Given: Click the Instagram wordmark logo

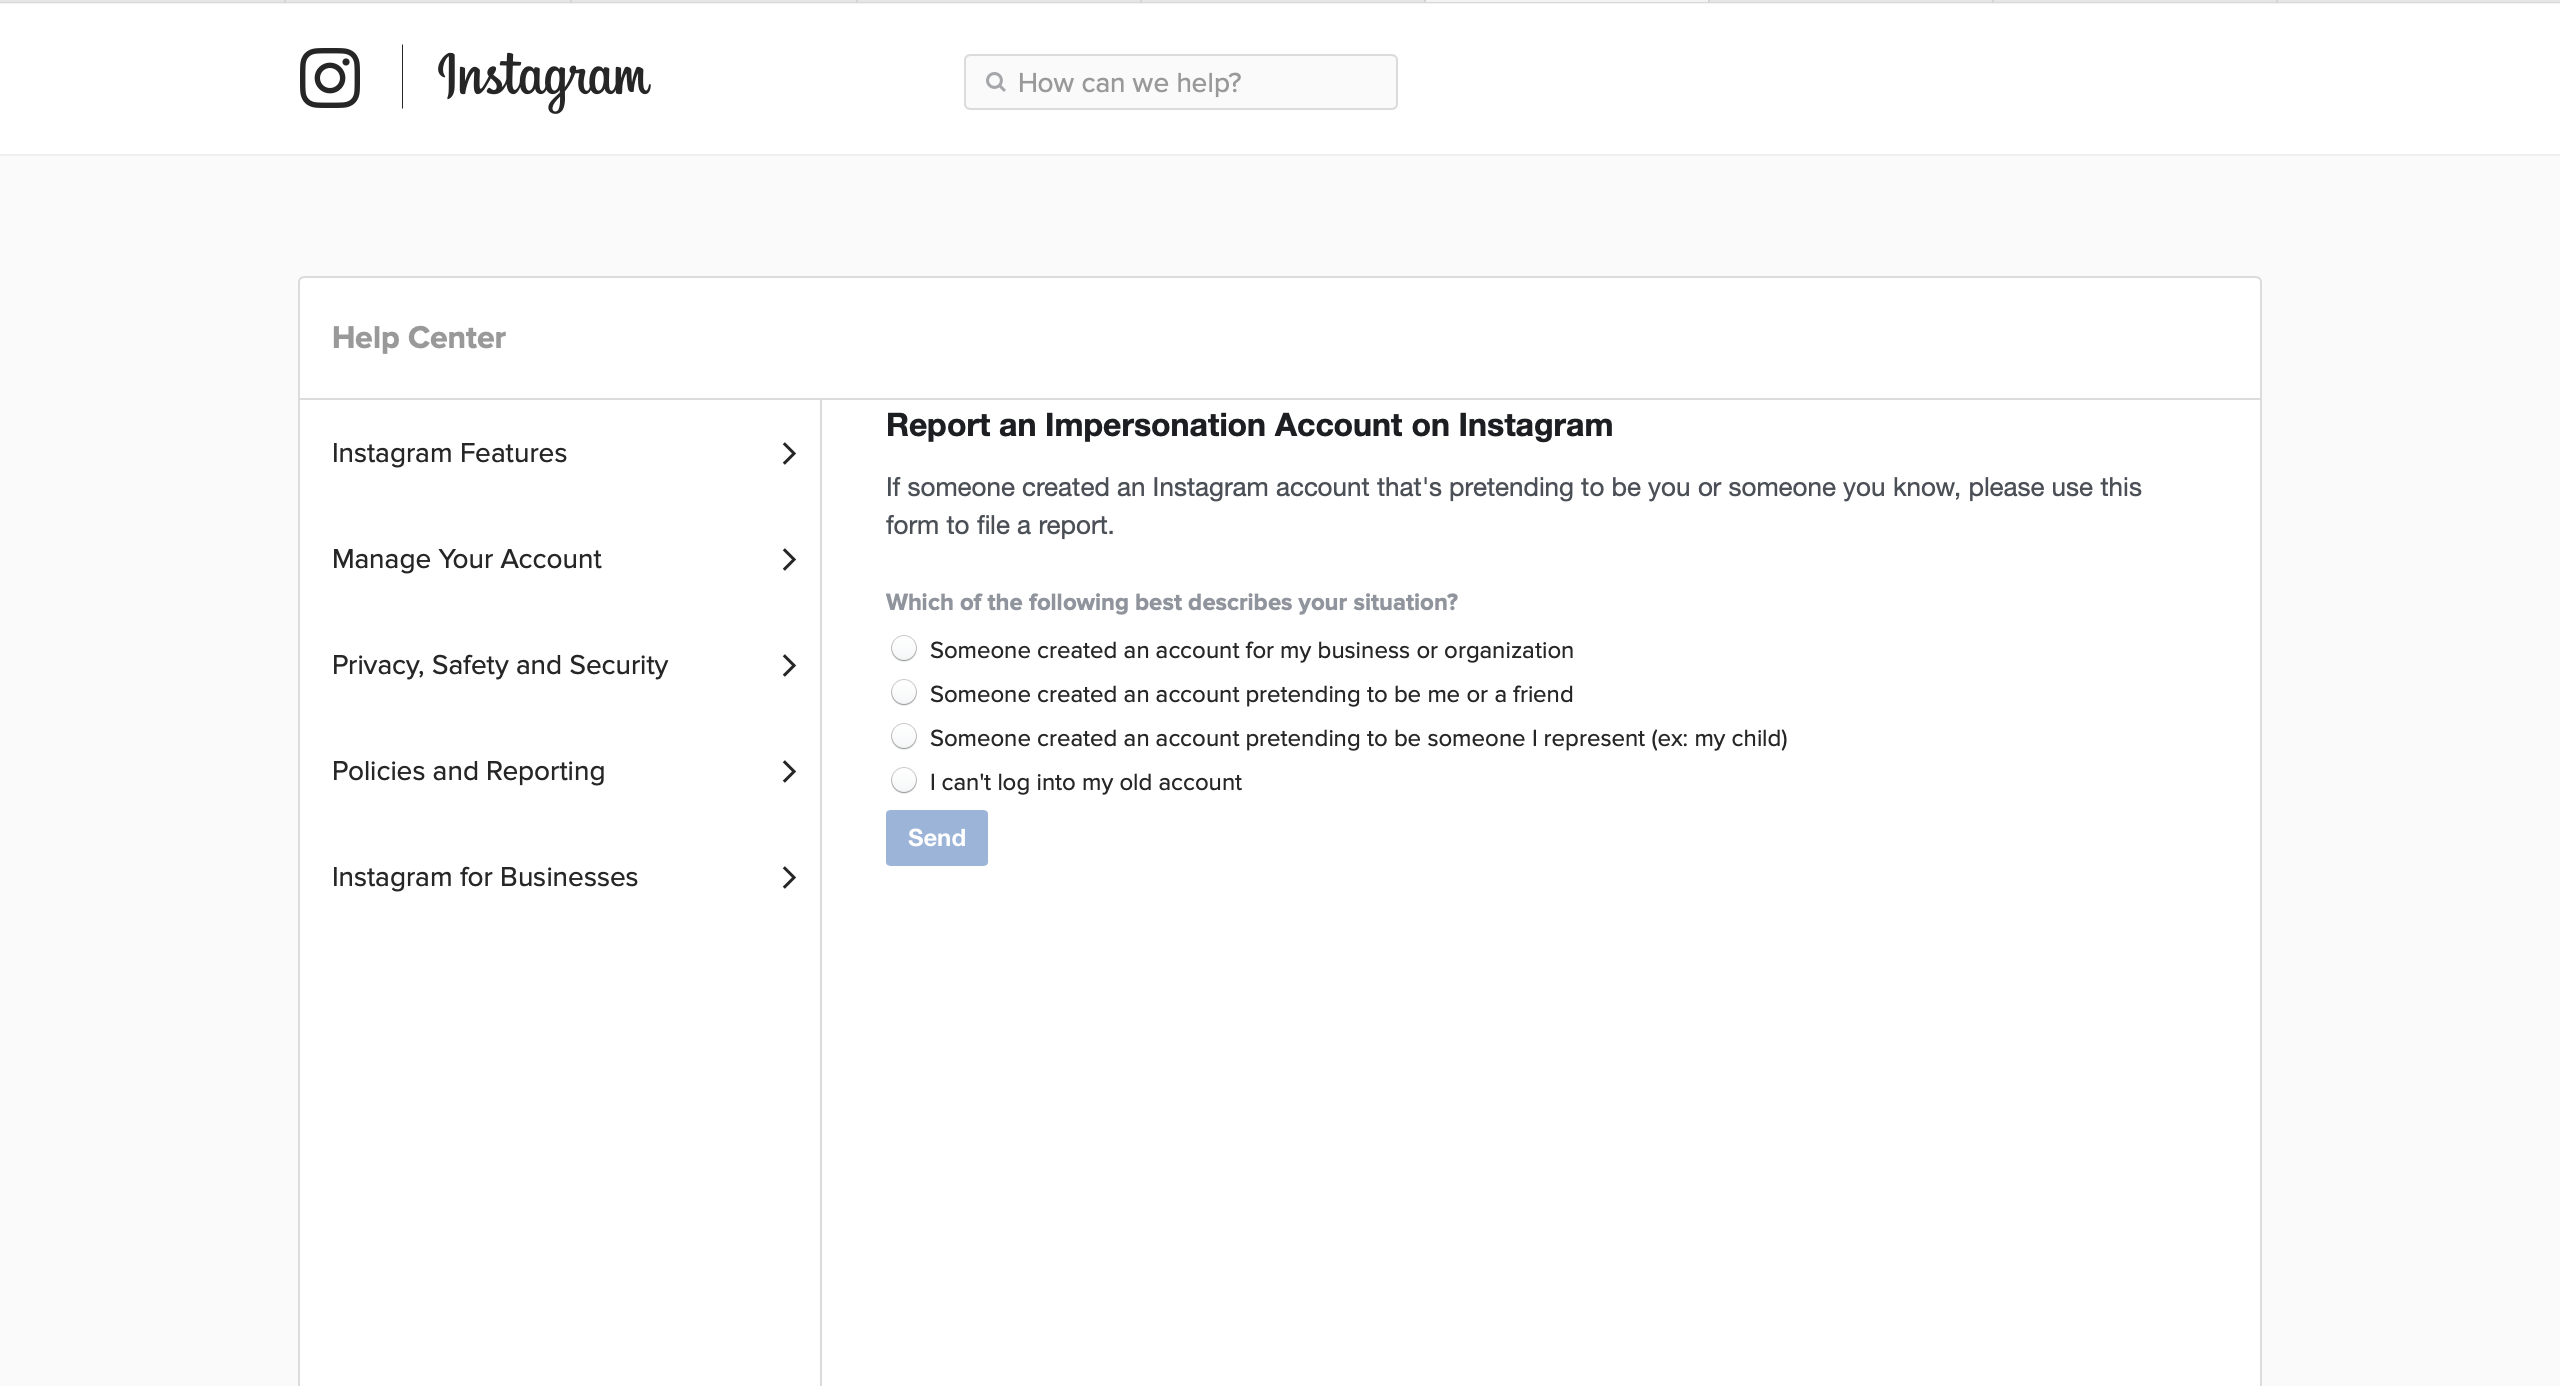Looking at the screenshot, I should (x=544, y=79).
